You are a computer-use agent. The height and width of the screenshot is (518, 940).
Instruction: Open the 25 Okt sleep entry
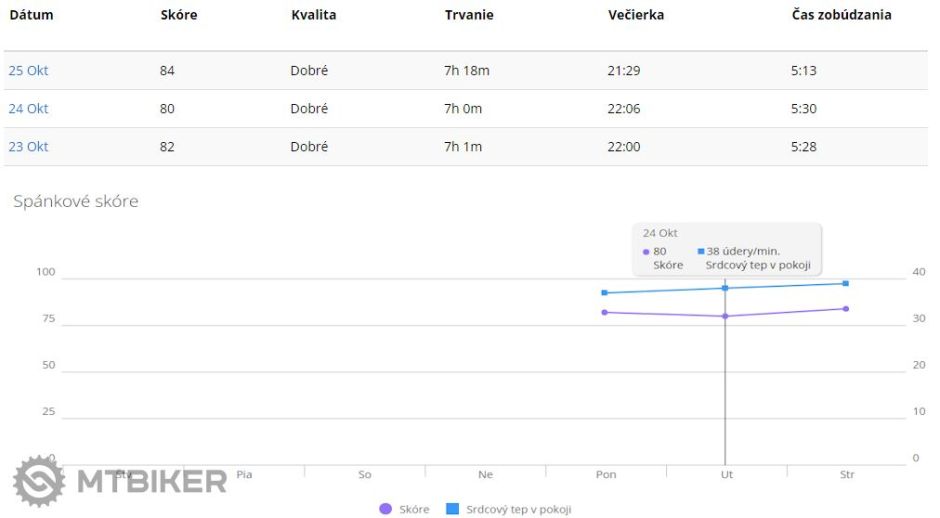[28, 71]
